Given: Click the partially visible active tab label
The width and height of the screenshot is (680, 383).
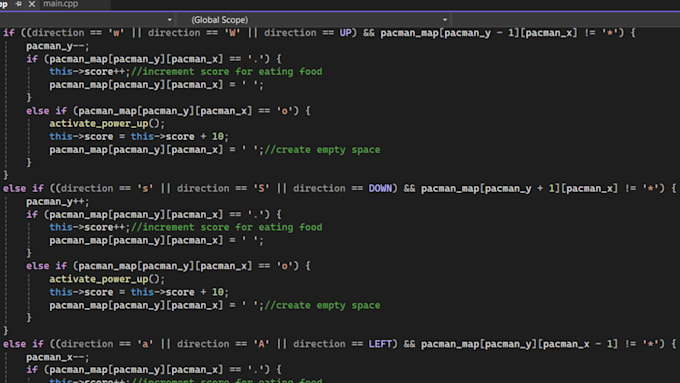Looking at the screenshot, I should tap(4, 4).
